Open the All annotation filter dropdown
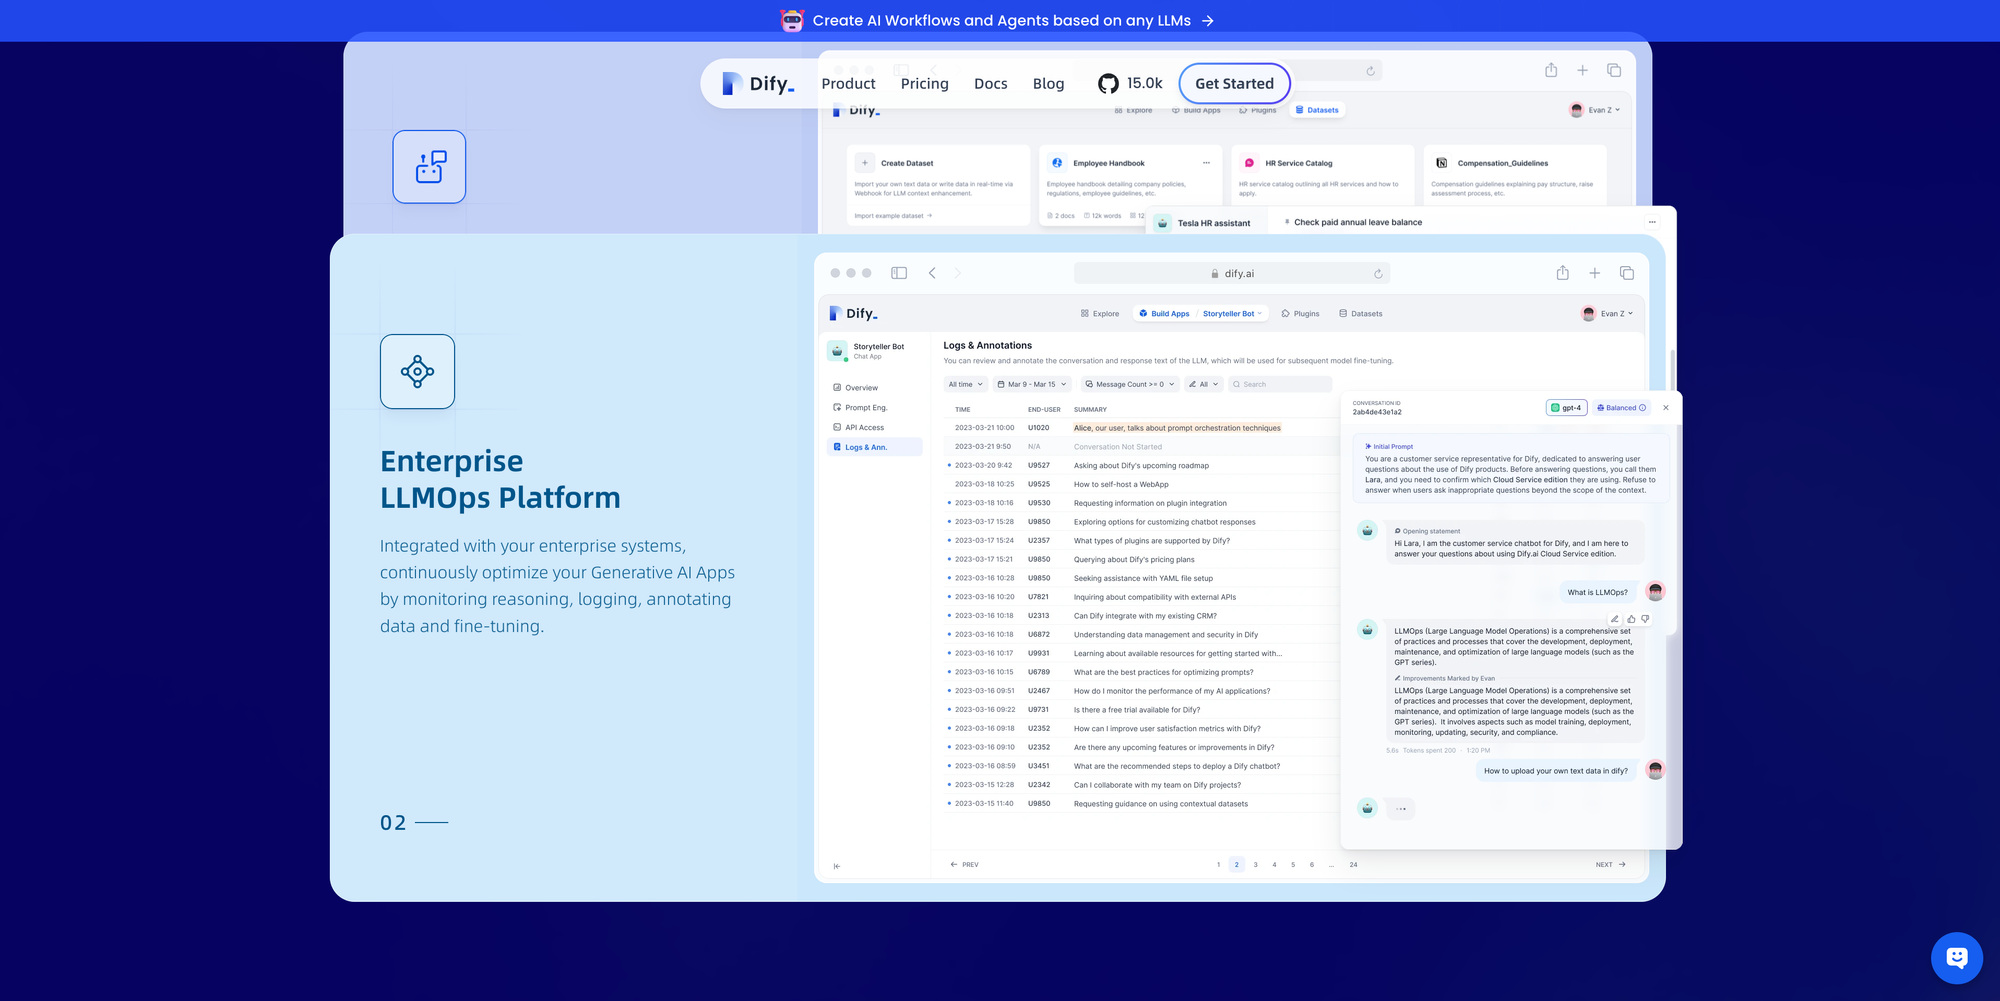The height and width of the screenshot is (1001, 2000). [1204, 384]
